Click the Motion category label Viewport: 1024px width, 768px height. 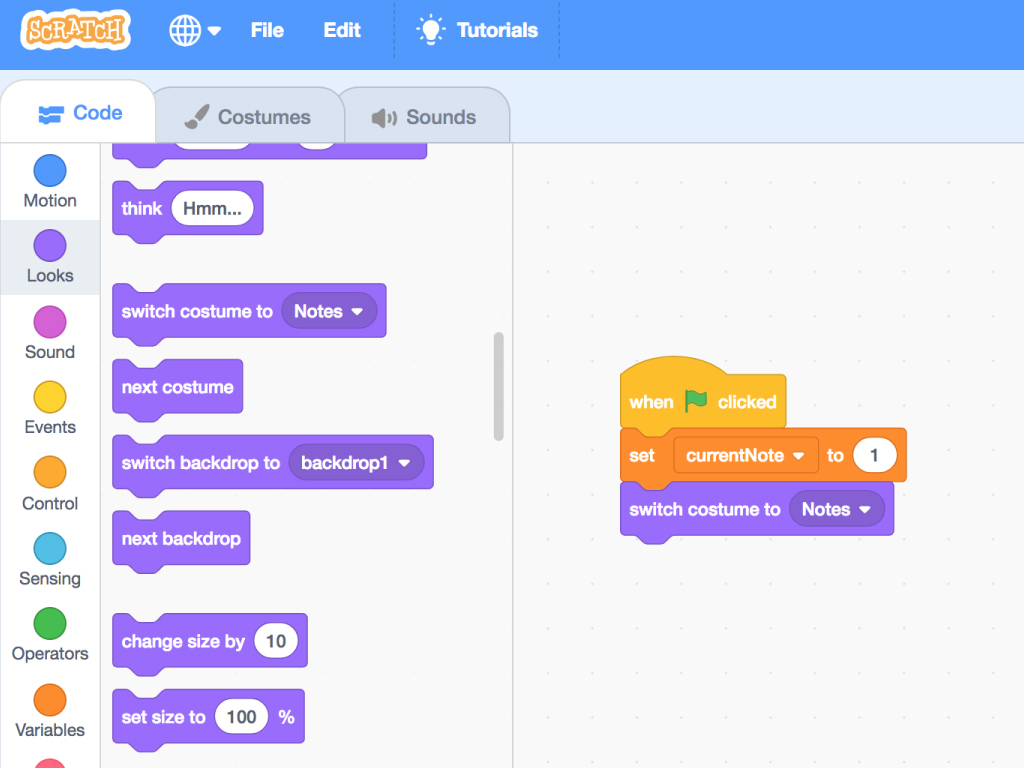pyautogui.click(x=50, y=200)
